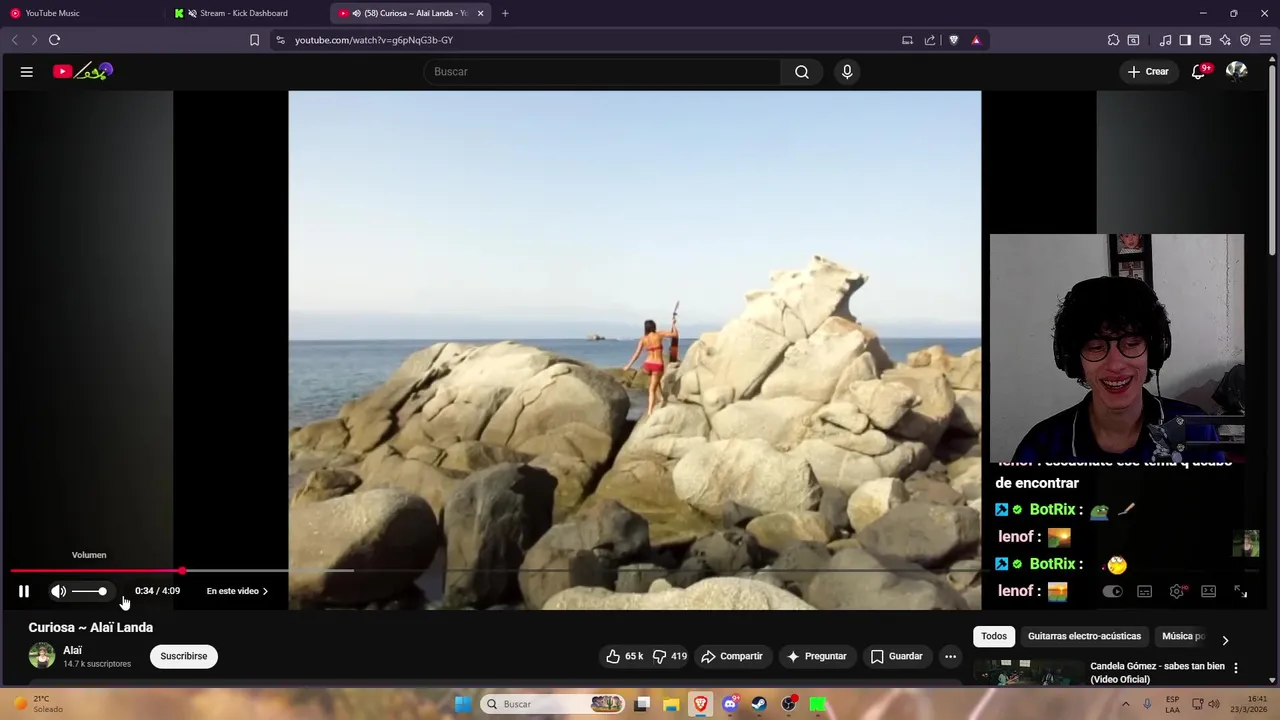Image resolution: width=1280 pixels, height=720 pixels.
Task: Toggle the browser sidebar panel
Action: coord(1185,40)
